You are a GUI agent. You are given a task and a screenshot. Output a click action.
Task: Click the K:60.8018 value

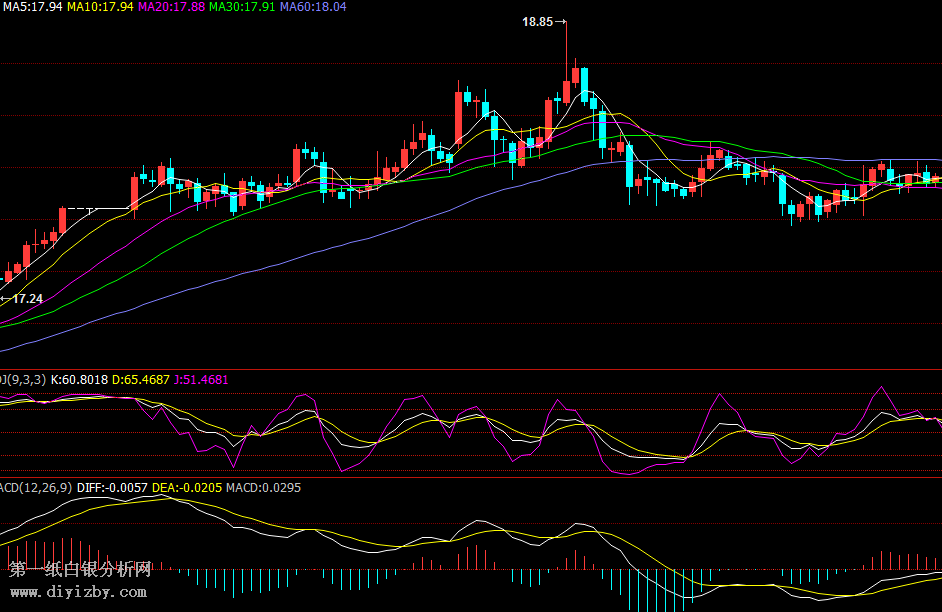pos(79,380)
